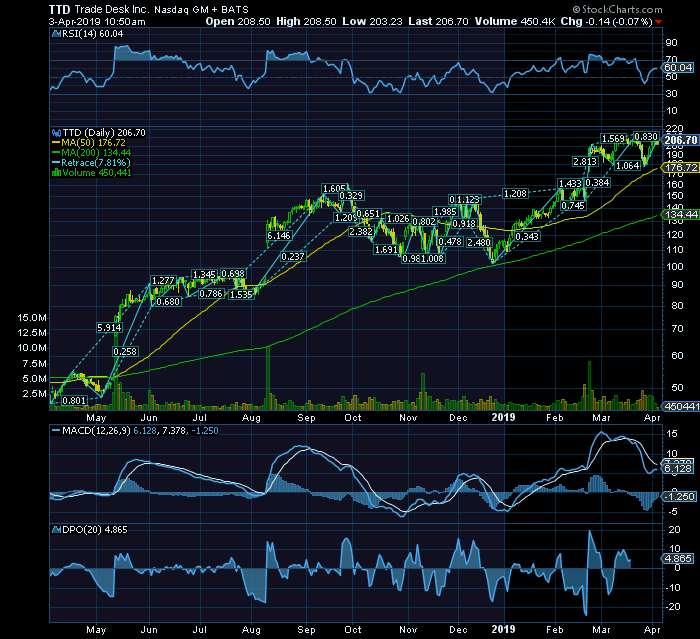This screenshot has width=700, height=639.
Task: Click the 0.237 retrace label
Action: (293, 257)
